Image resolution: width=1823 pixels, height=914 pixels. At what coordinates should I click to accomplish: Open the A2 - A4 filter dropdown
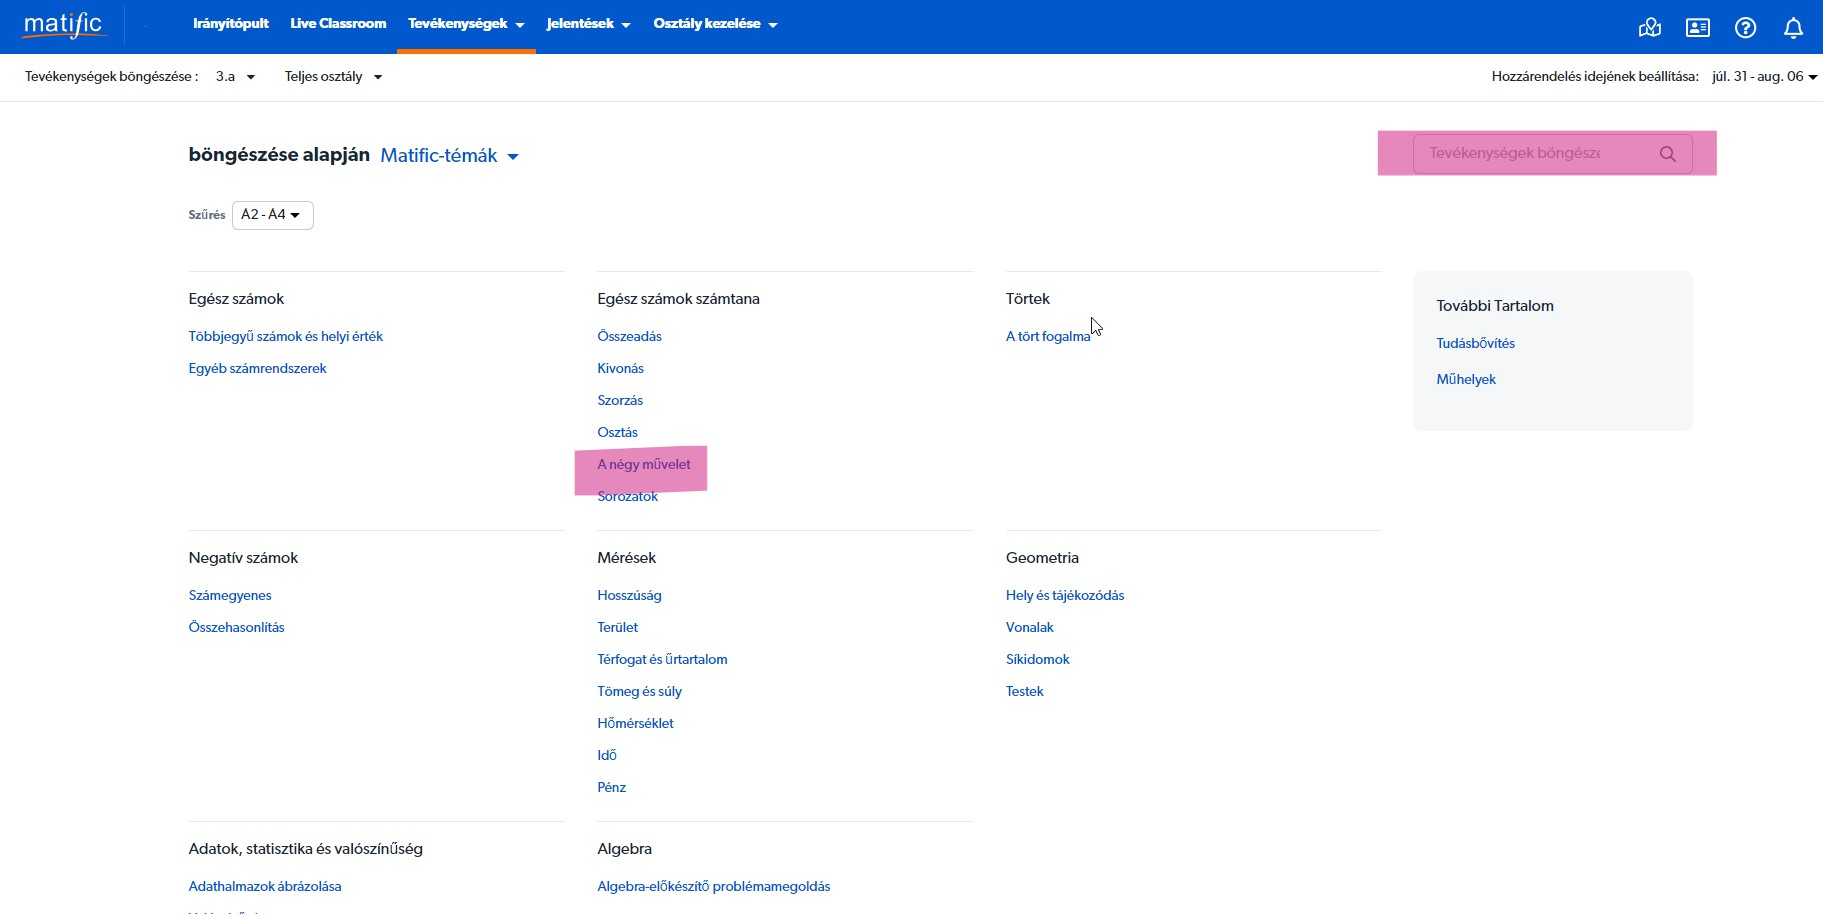click(x=272, y=215)
